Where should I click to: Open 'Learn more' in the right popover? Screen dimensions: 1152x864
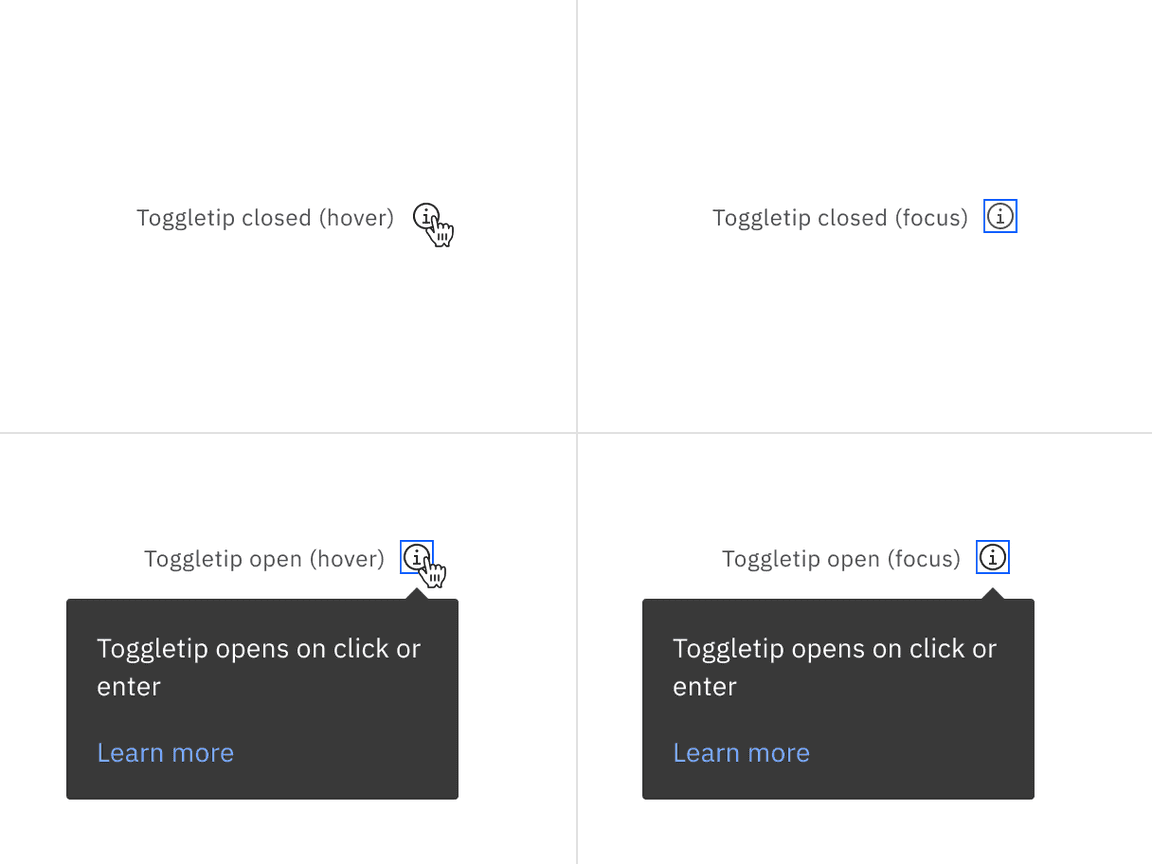(741, 752)
